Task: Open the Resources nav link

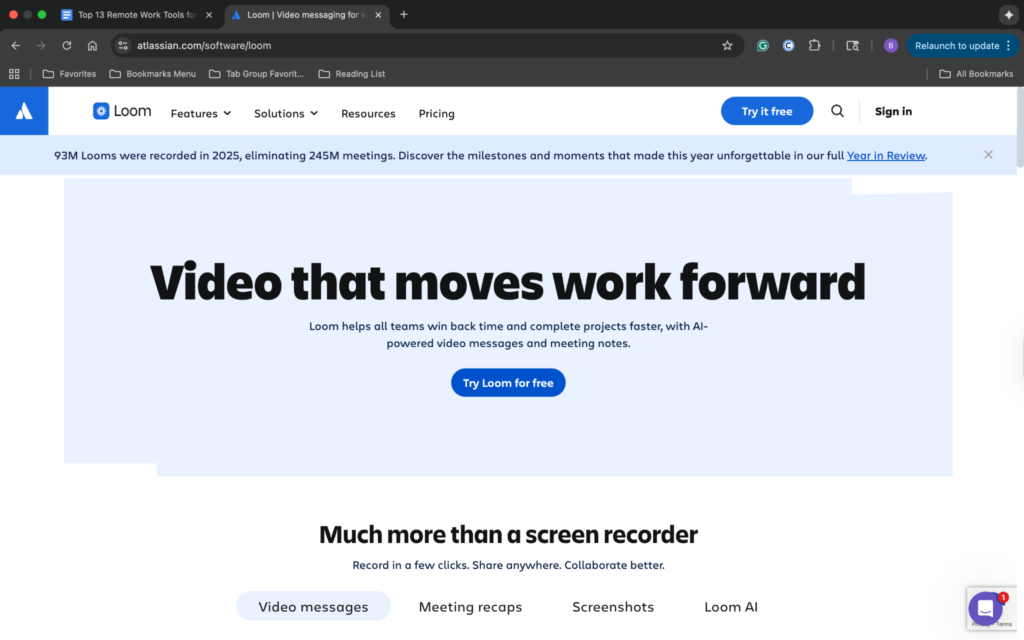Action: tap(368, 114)
